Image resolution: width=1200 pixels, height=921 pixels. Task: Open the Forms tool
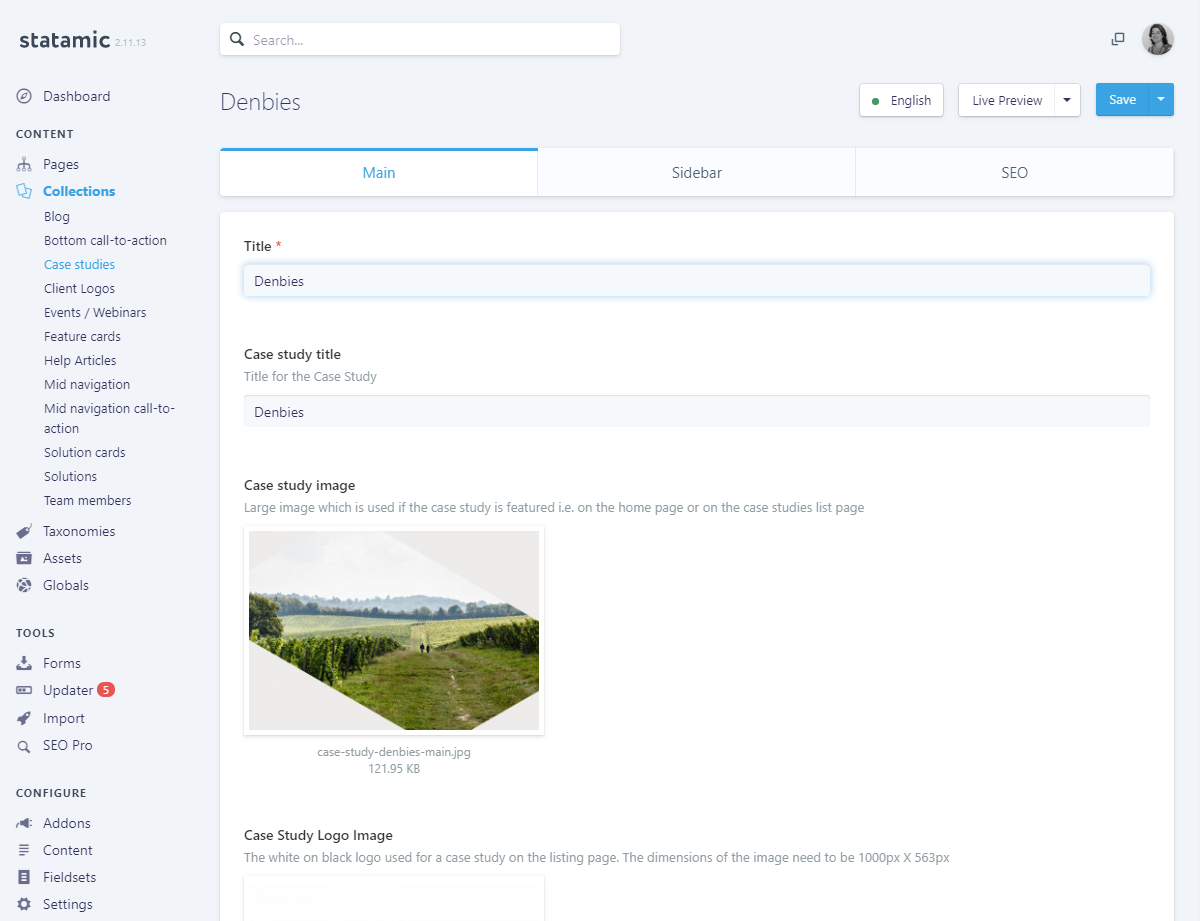coord(62,664)
